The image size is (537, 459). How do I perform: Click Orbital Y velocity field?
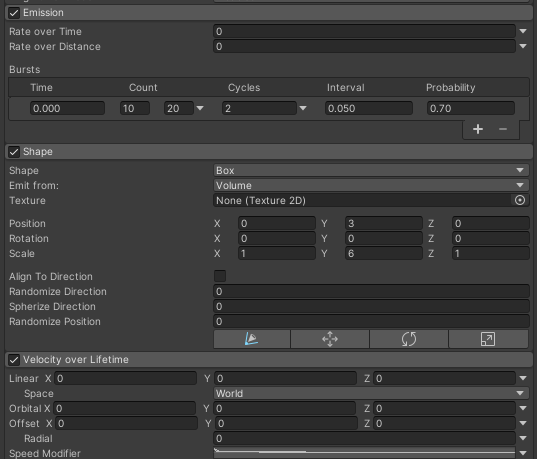pyautogui.click(x=285, y=408)
